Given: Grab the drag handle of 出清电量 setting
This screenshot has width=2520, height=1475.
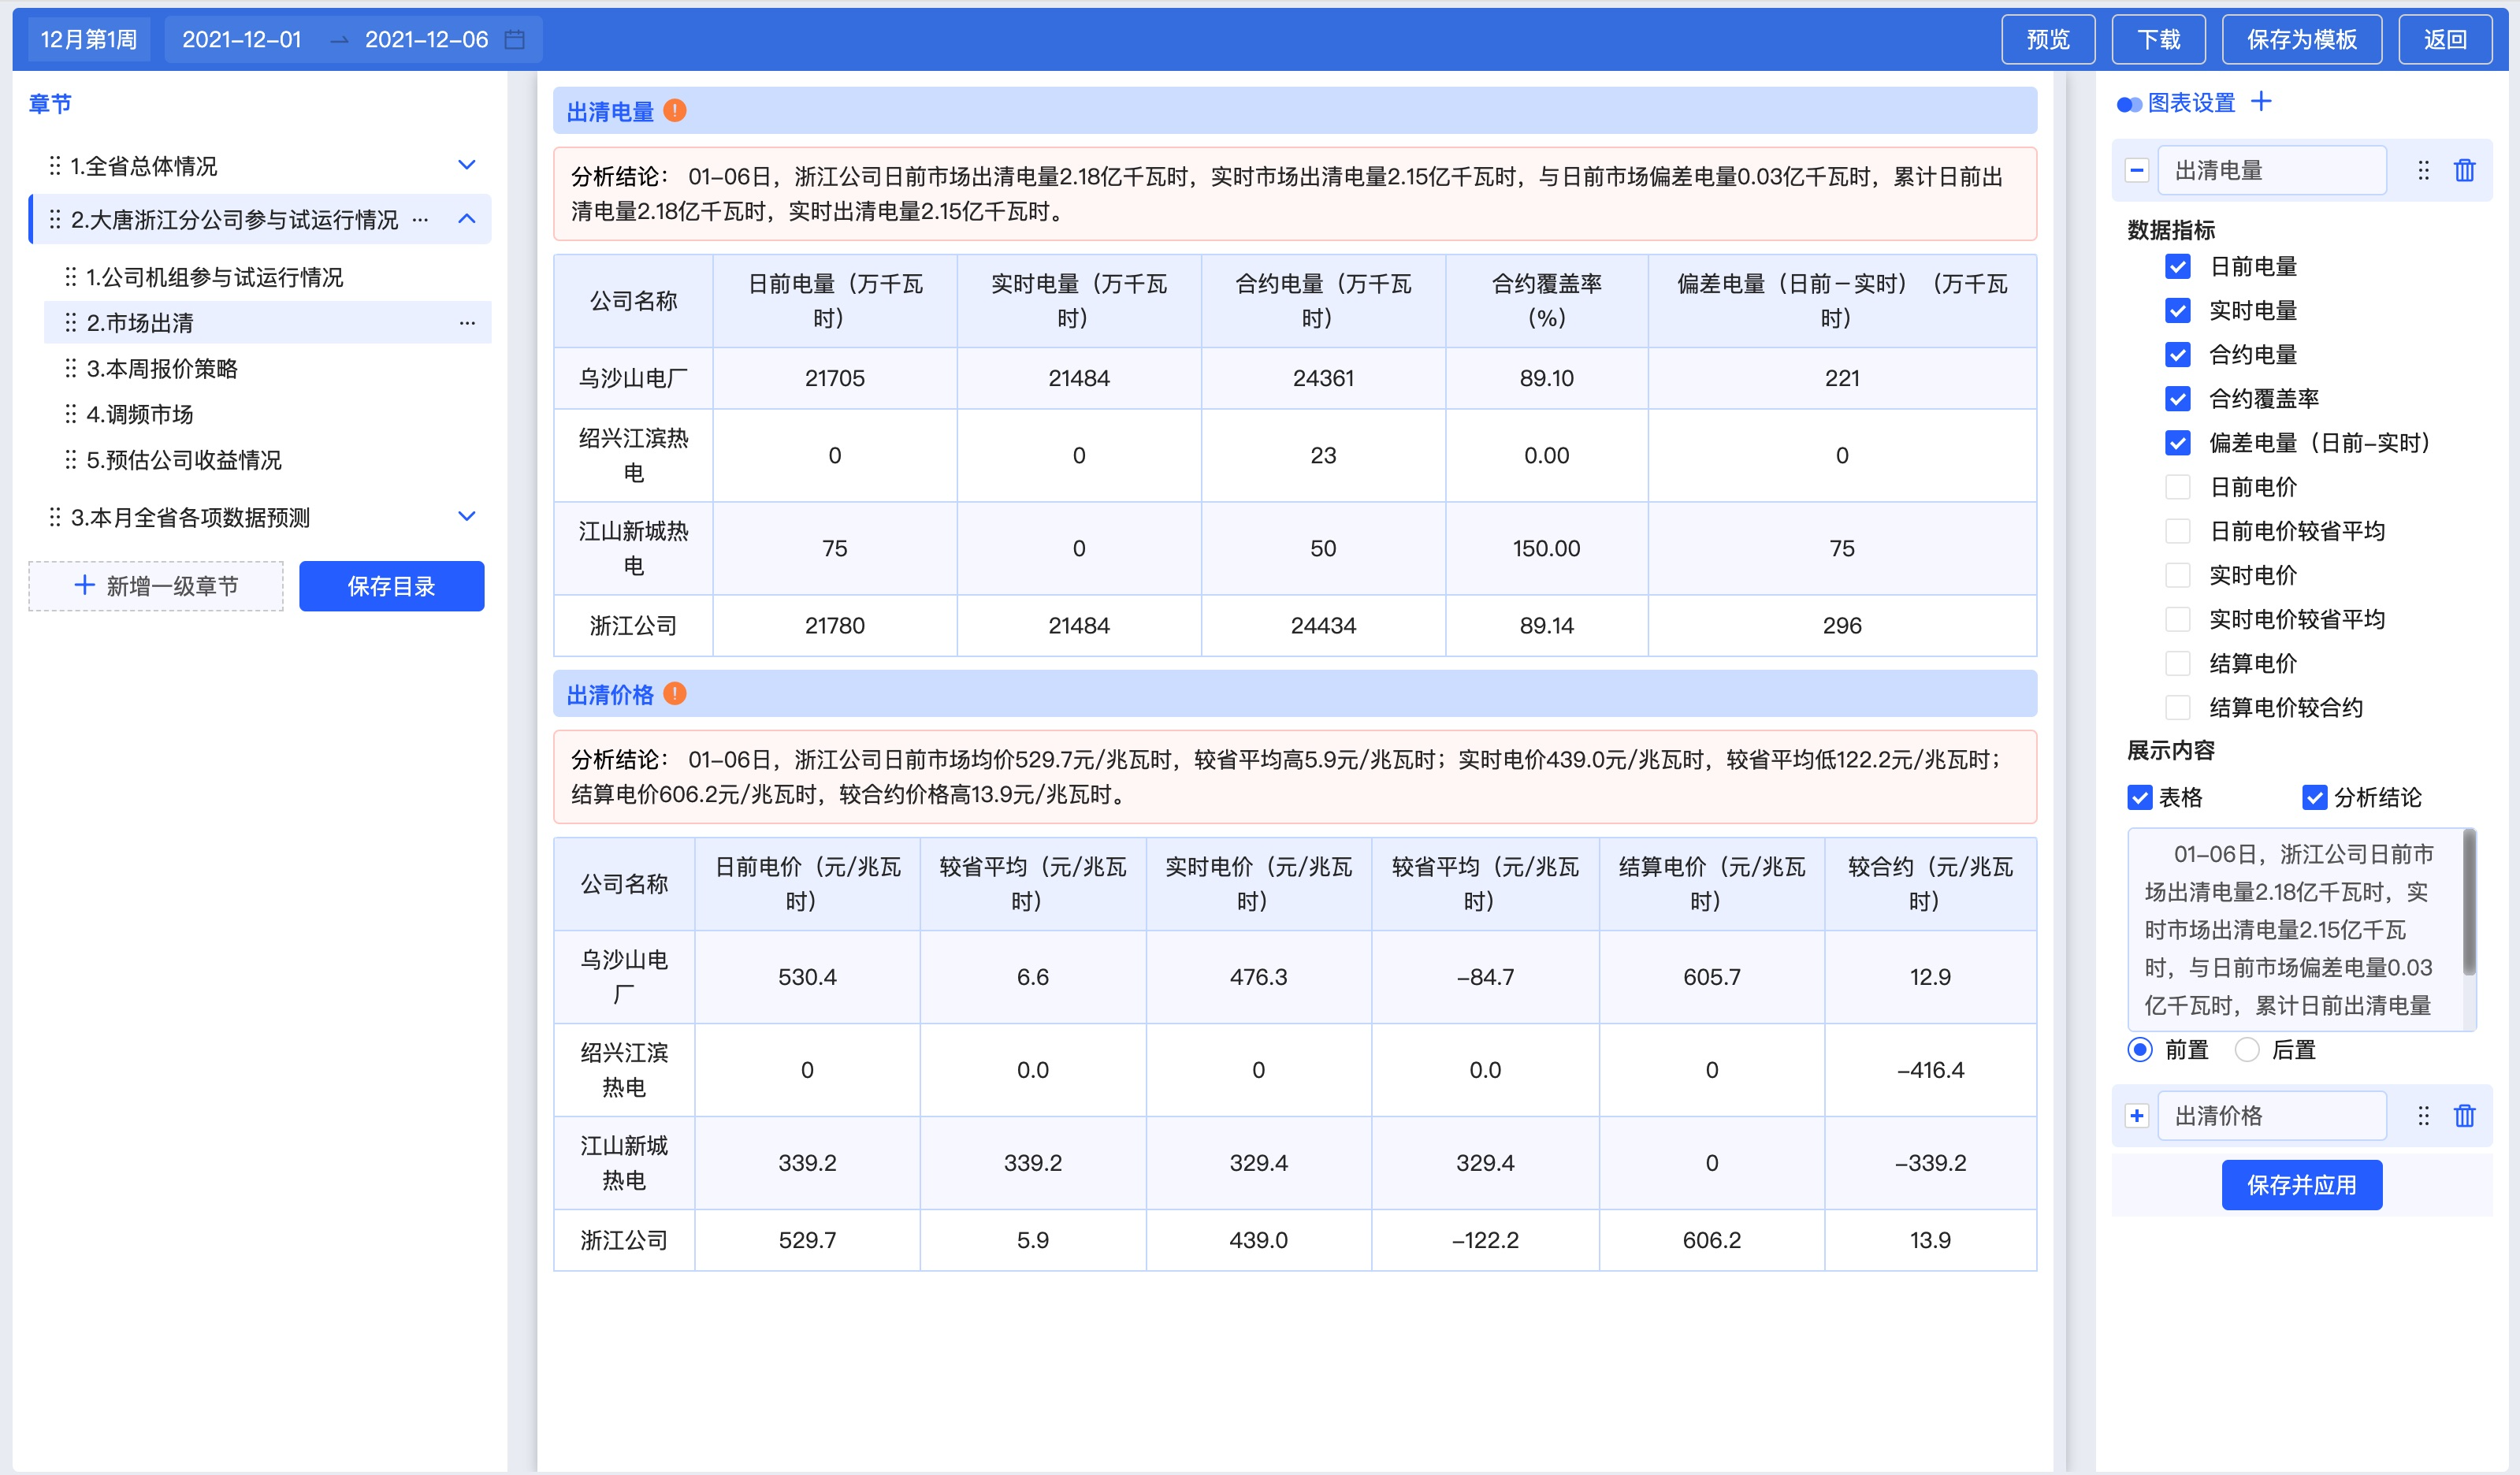Looking at the screenshot, I should 2423,171.
